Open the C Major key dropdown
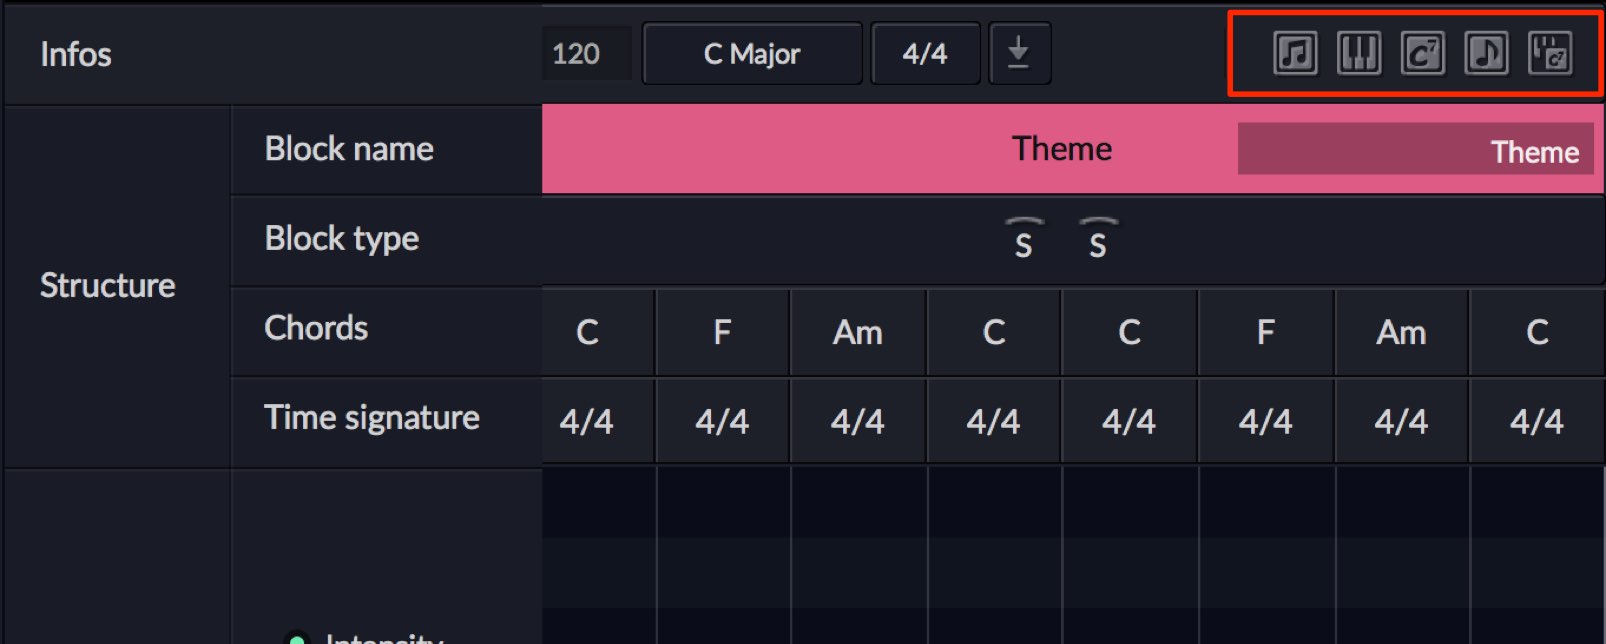The width and height of the screenshot is (1606, 644). click(752, 53)
